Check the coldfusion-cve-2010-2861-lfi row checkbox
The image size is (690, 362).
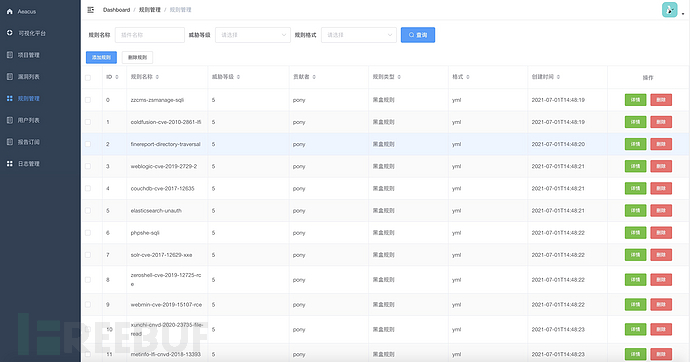tap(88, 122)
